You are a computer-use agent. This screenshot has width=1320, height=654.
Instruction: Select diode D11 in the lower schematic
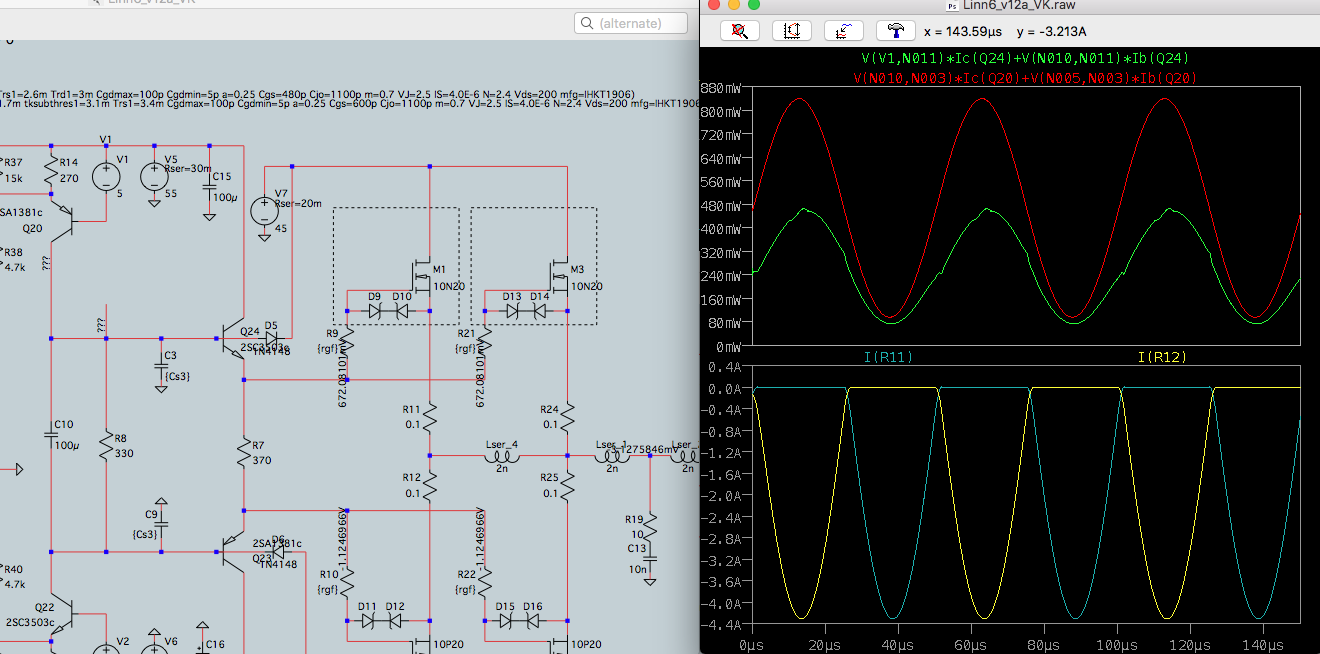point(369,620)
